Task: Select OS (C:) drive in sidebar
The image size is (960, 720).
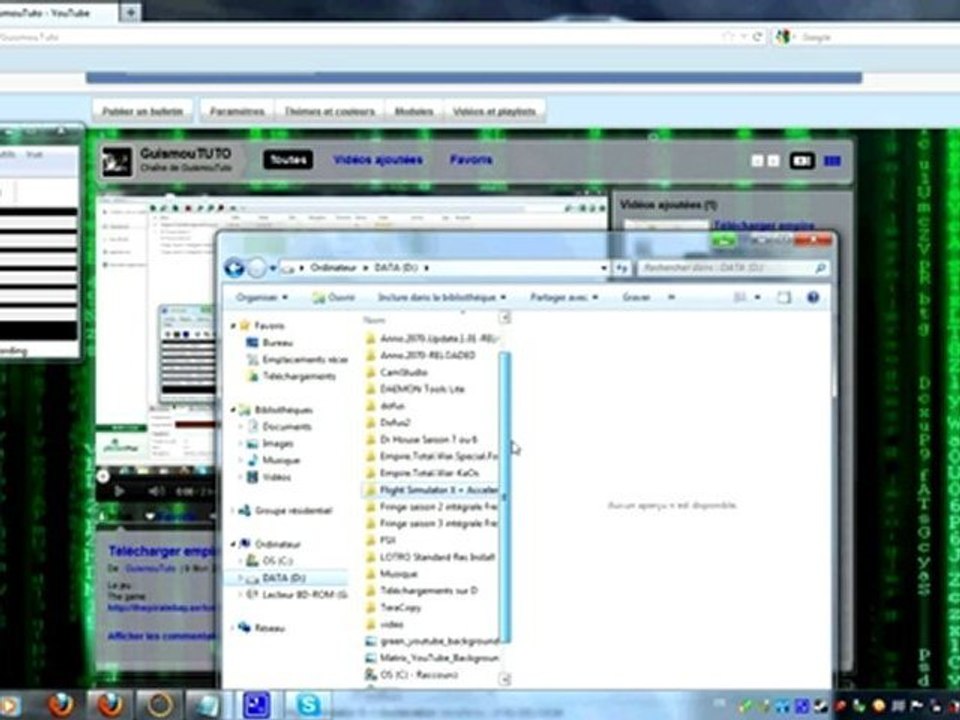Action: point(270,560)
